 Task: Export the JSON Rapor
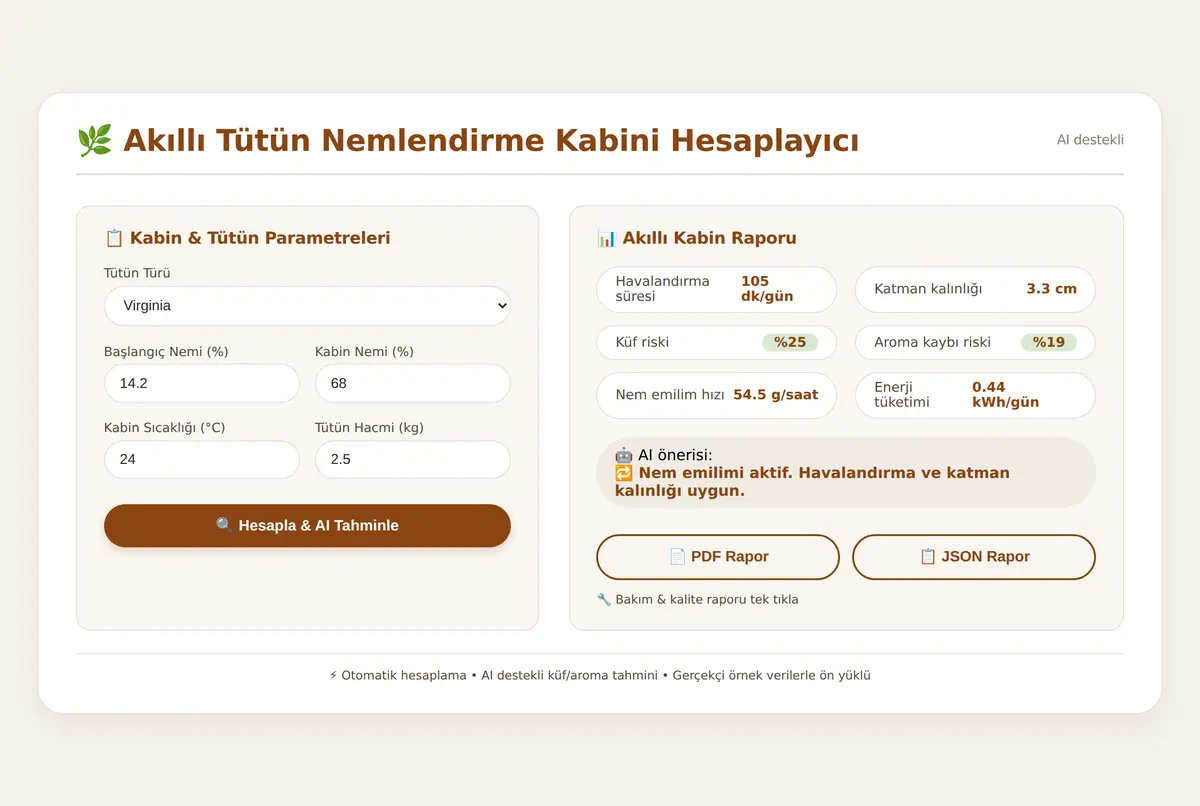[x=974, y=557]
